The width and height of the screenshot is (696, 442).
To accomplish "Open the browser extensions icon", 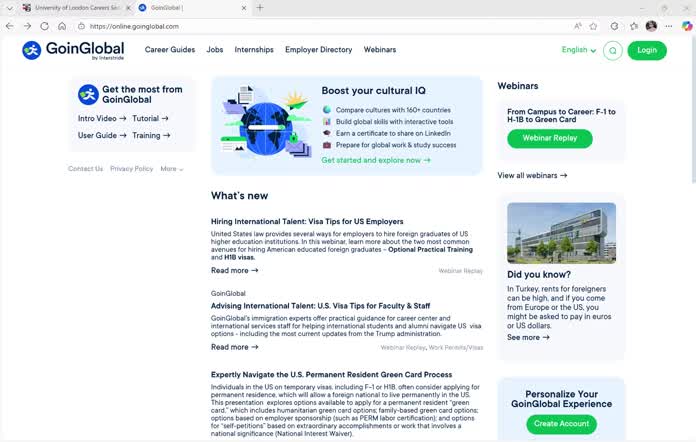I will pos(614,26).
